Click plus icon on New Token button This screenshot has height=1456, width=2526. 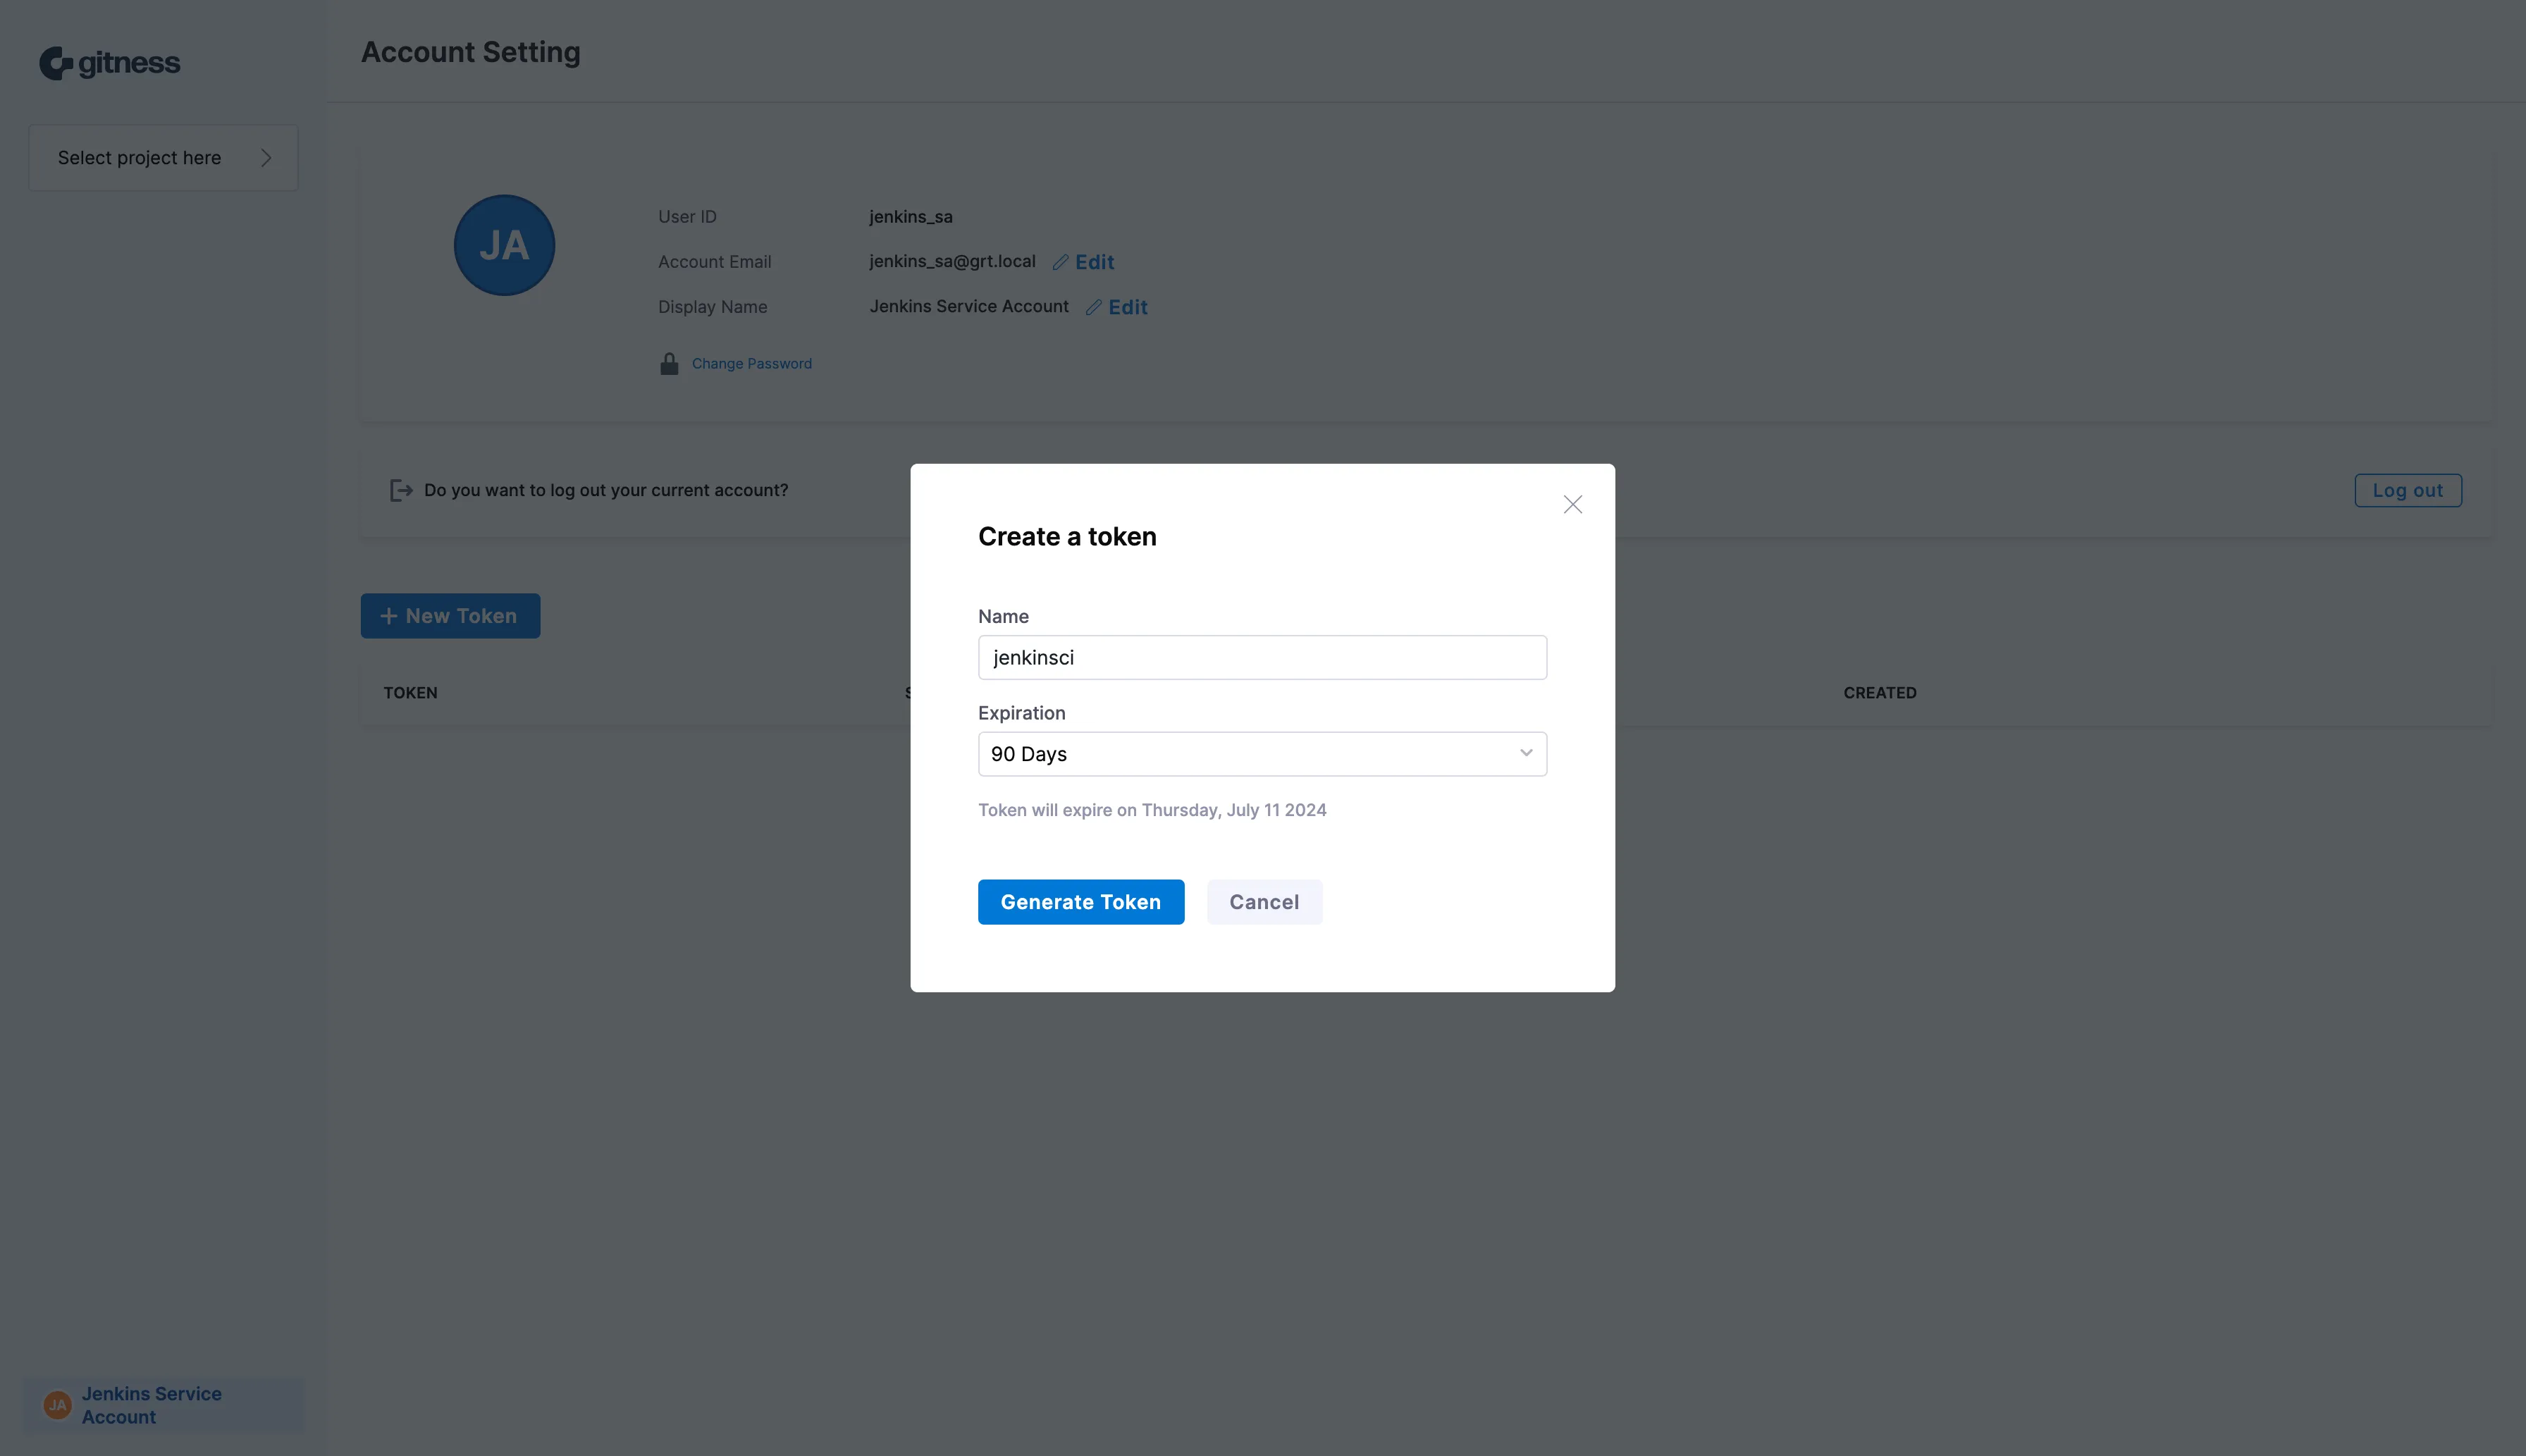coord(389,616)
